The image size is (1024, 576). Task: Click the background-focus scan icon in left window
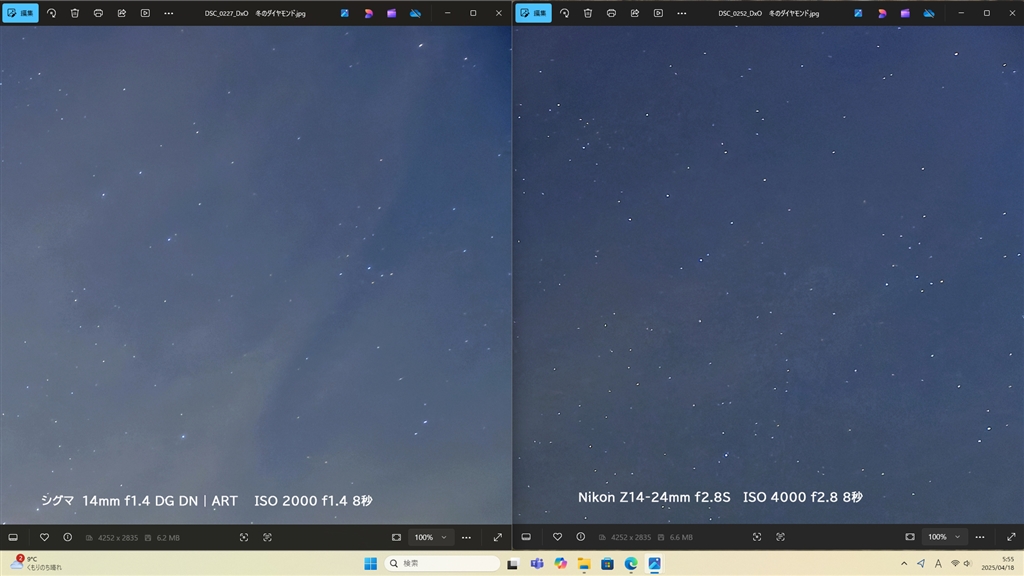click(244, 537)
